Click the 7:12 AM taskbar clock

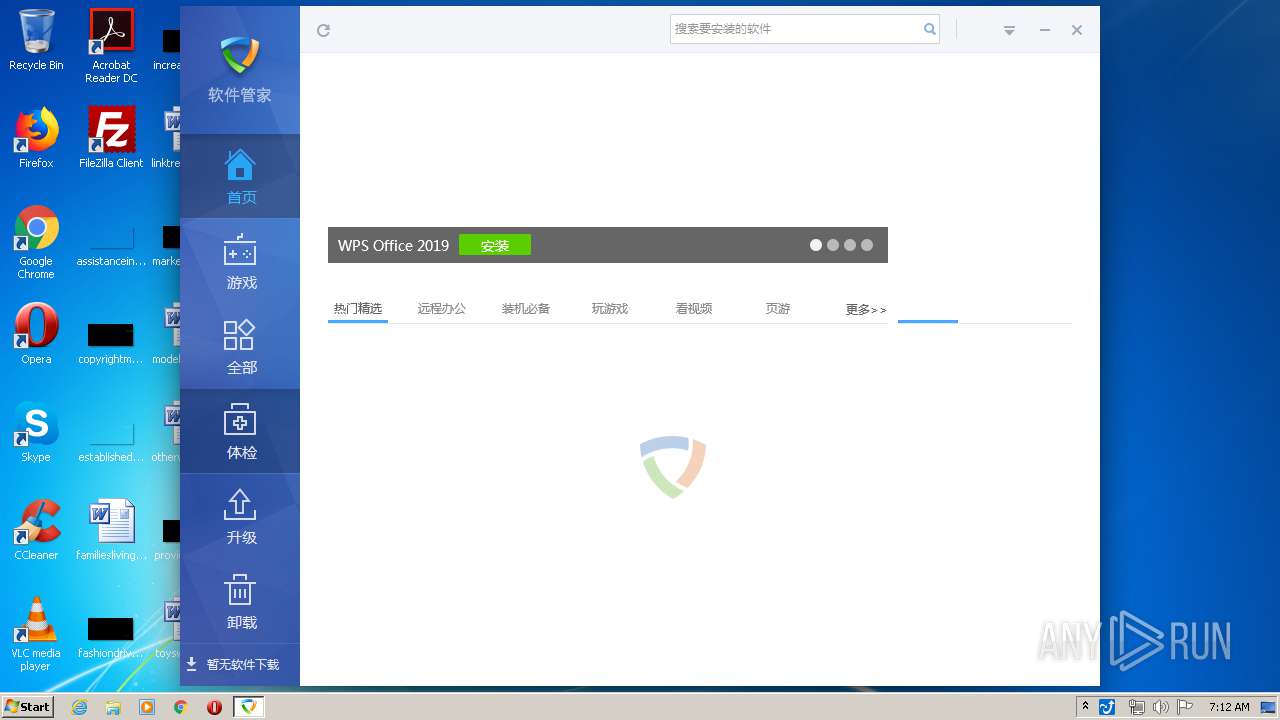(x=1229, y=707)
